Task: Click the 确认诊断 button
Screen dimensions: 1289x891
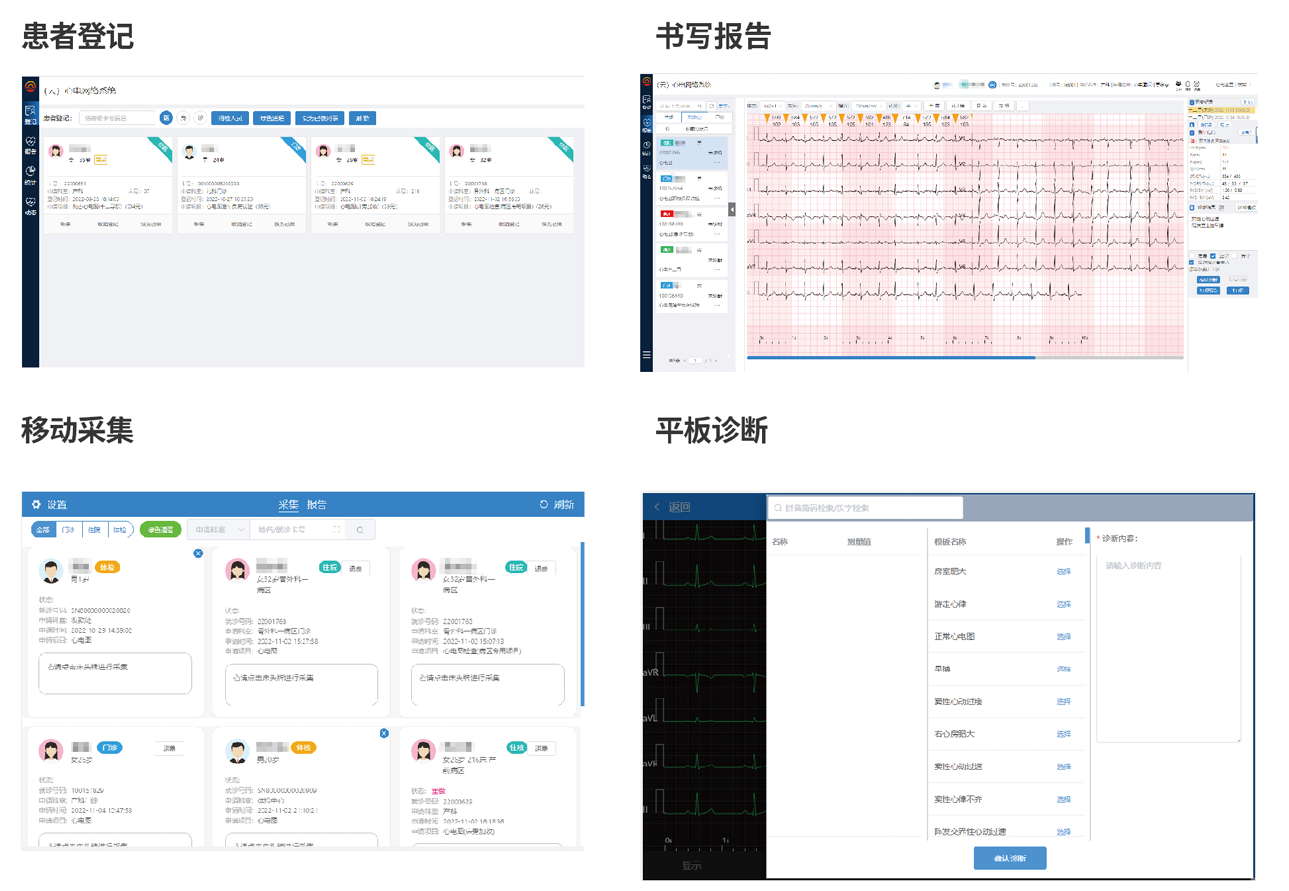Action: (x=1009, y=858)
